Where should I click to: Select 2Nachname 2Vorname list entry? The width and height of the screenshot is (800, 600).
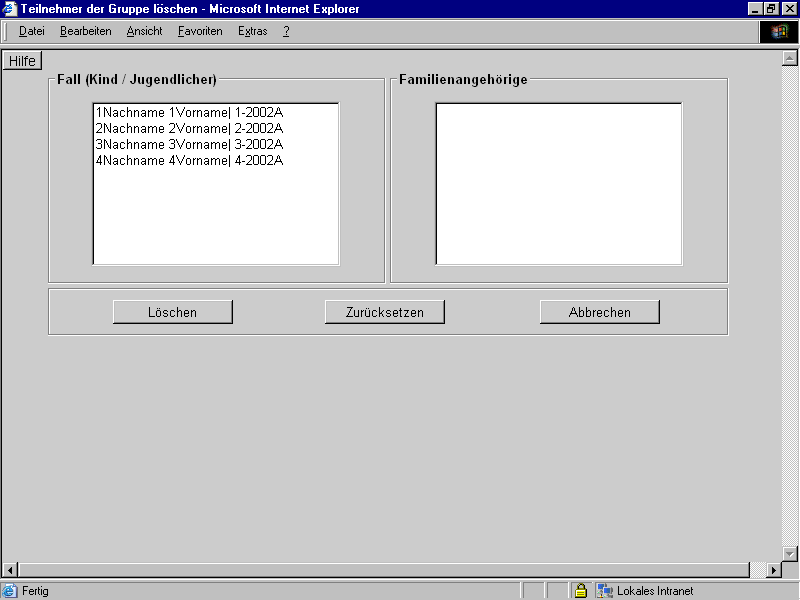click(188, 128)
